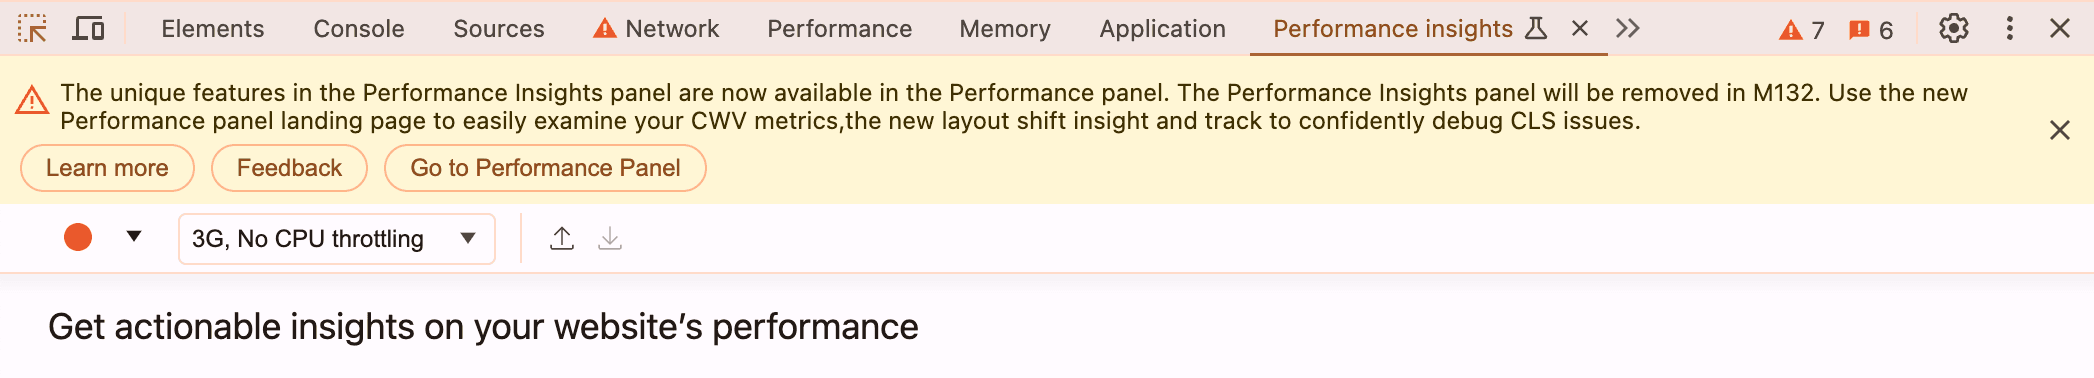Screen dimensions: 2094x378
Task: Activate the inspect element picker icon
Action: pos(33,29)
